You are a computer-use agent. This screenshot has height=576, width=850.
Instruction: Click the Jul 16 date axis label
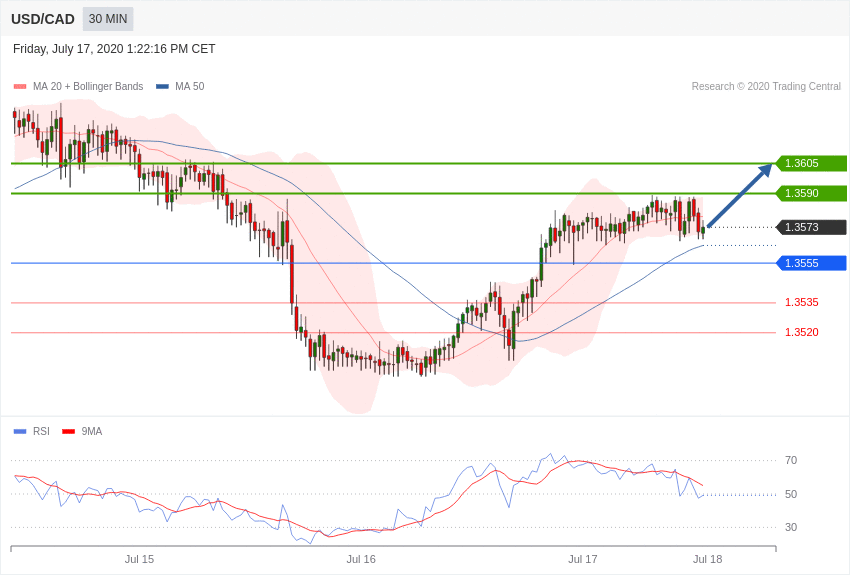361,559
